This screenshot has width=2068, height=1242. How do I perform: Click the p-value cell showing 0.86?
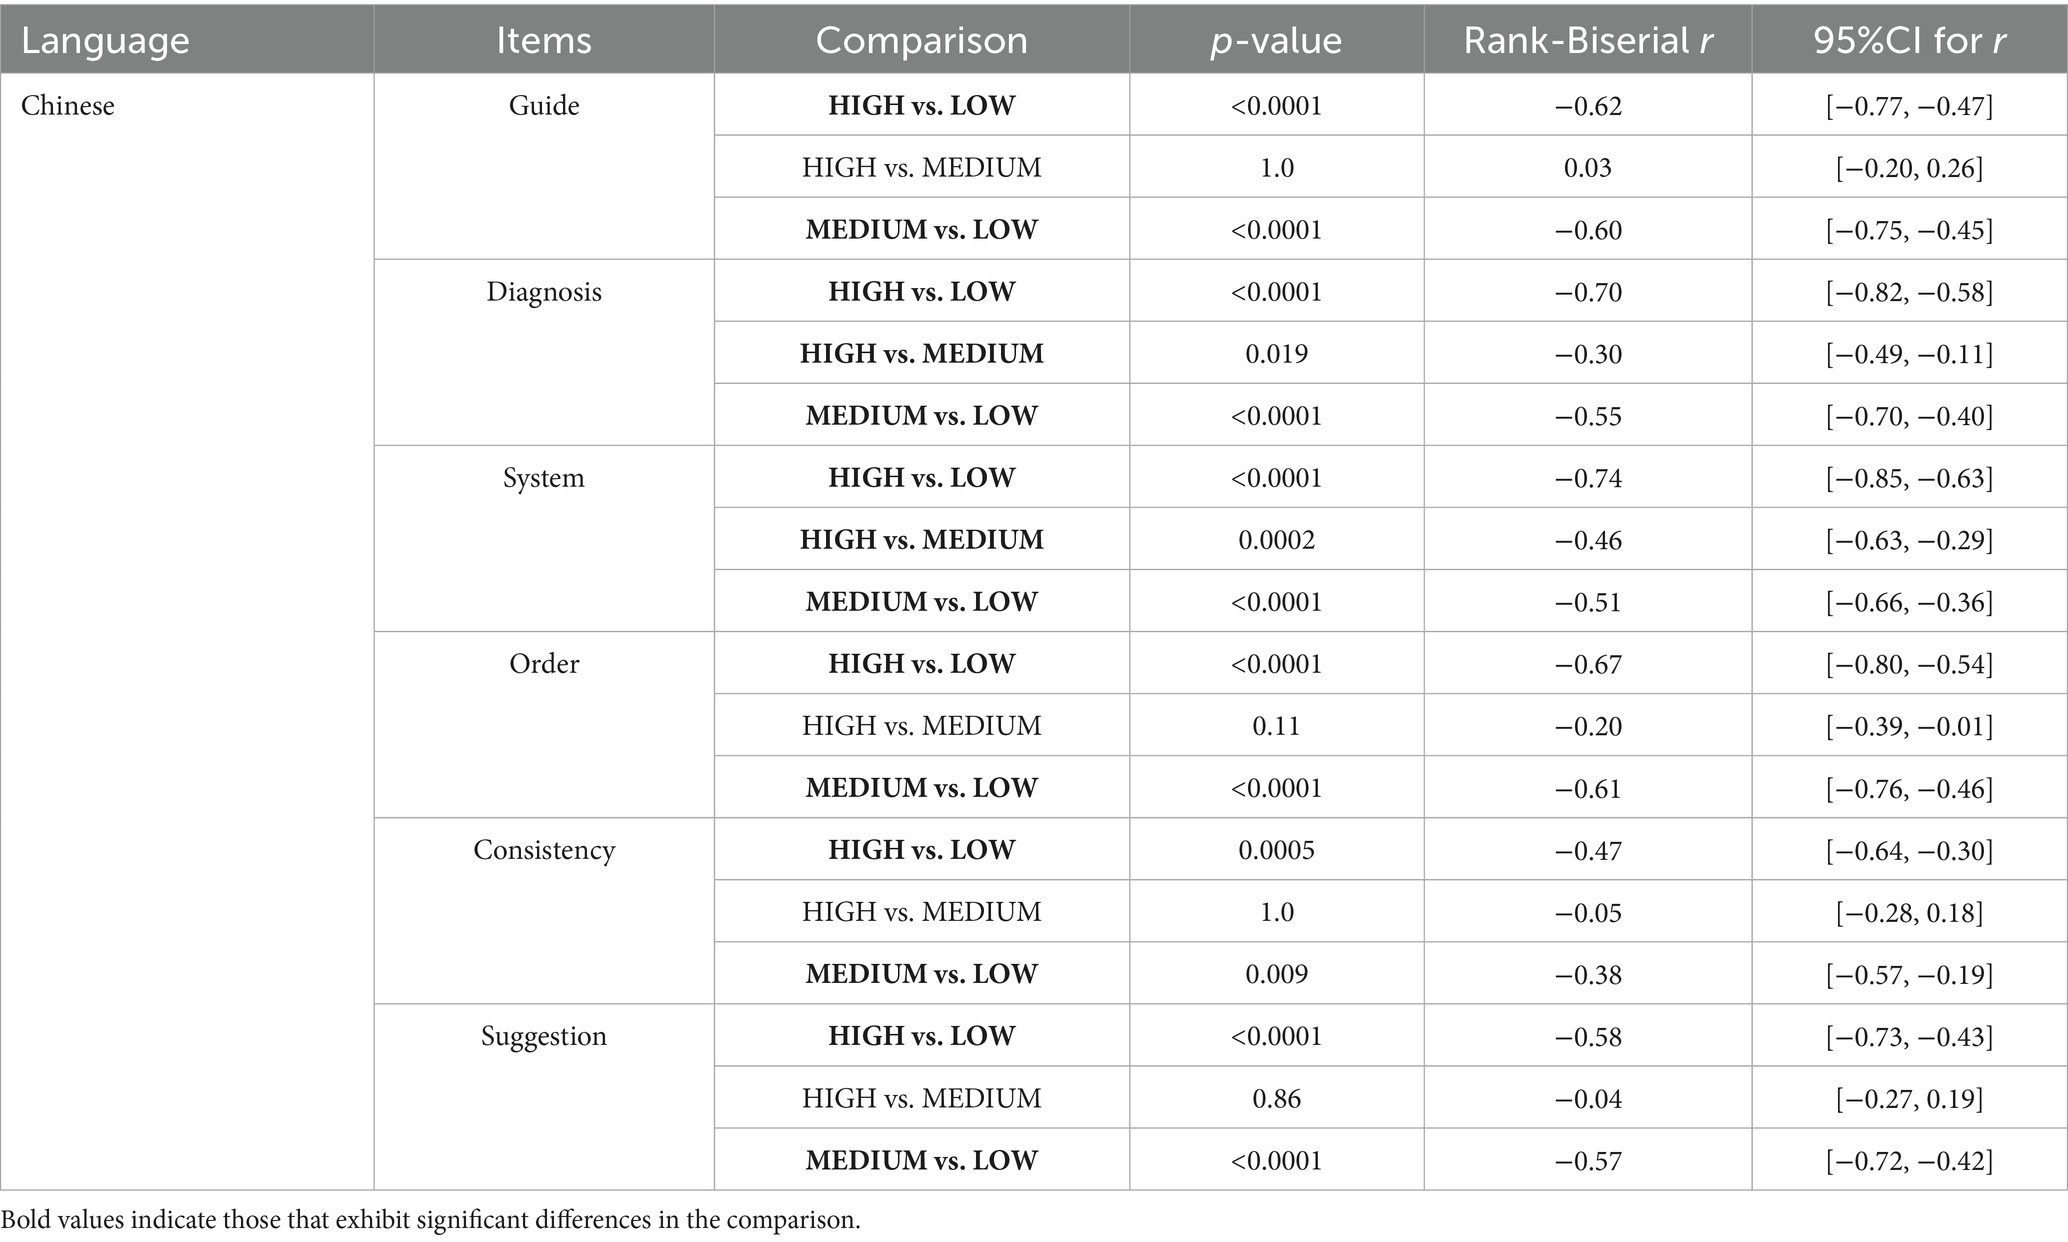click(x=1276, y=1098)
